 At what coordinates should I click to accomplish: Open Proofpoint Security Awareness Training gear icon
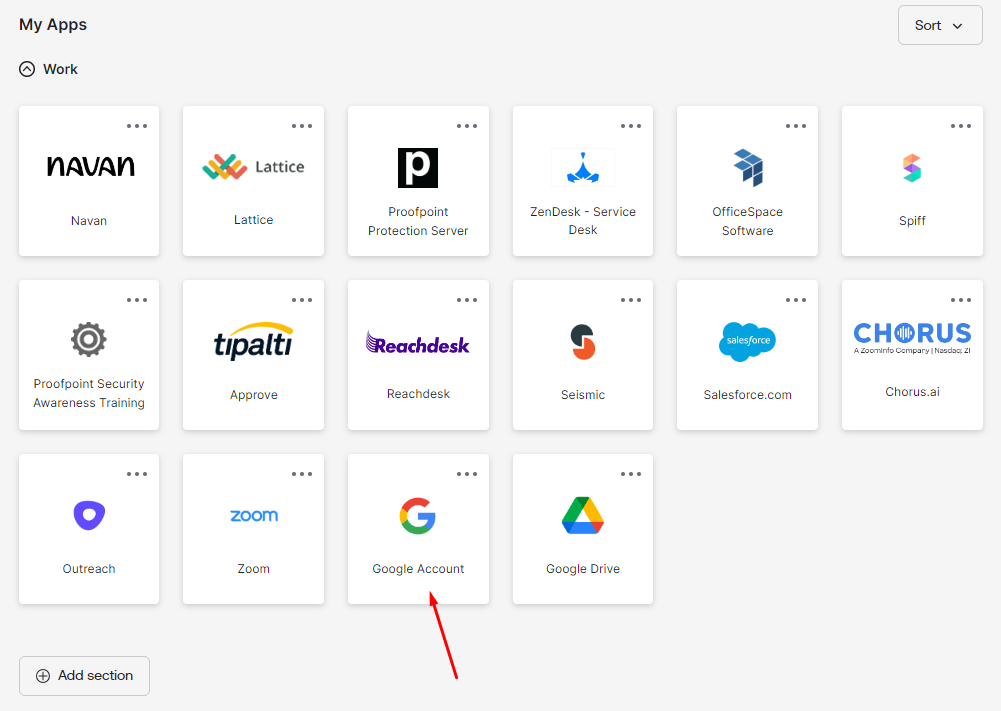[89, 340]
